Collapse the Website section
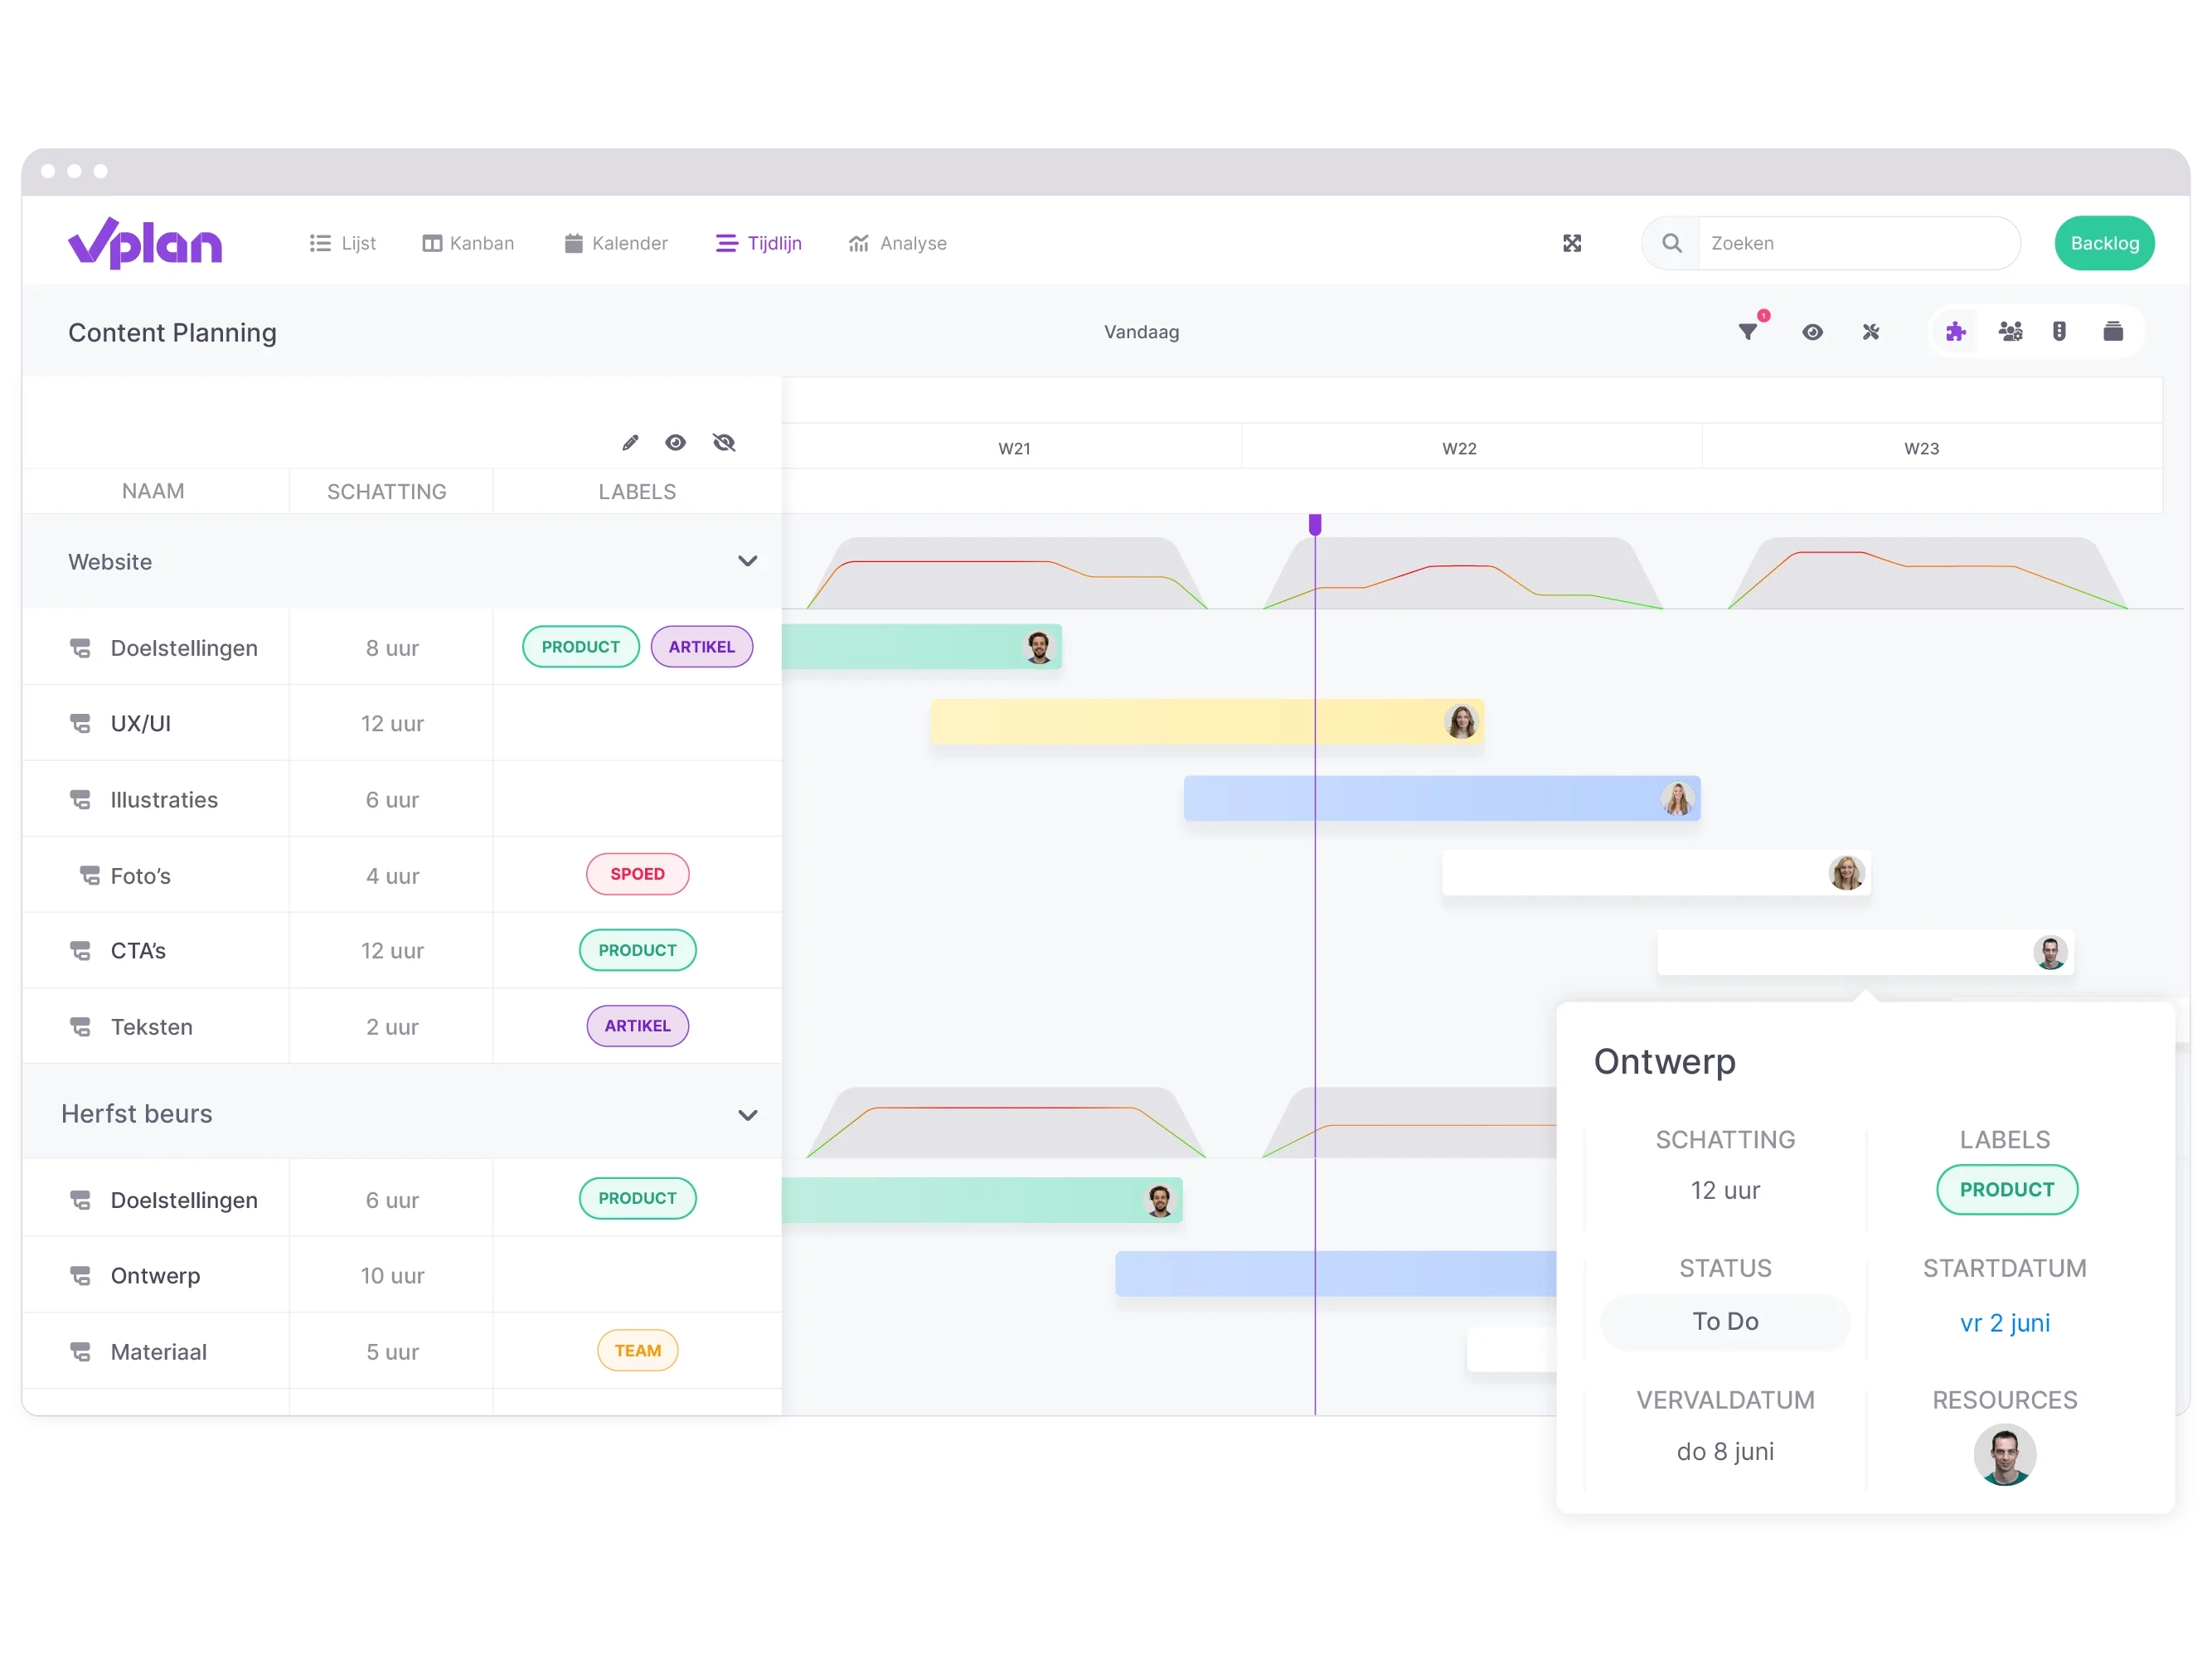The height and width of the screenshot is (1659, 2212). (x=749, y=561)
